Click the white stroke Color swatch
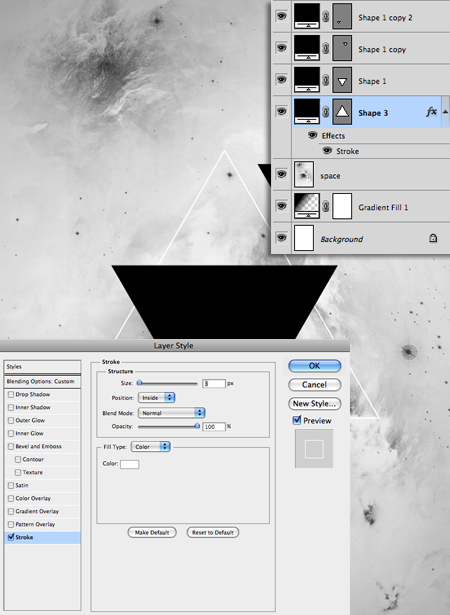Image resolution: width=450 pixels, height=615 pixels. 129,464
